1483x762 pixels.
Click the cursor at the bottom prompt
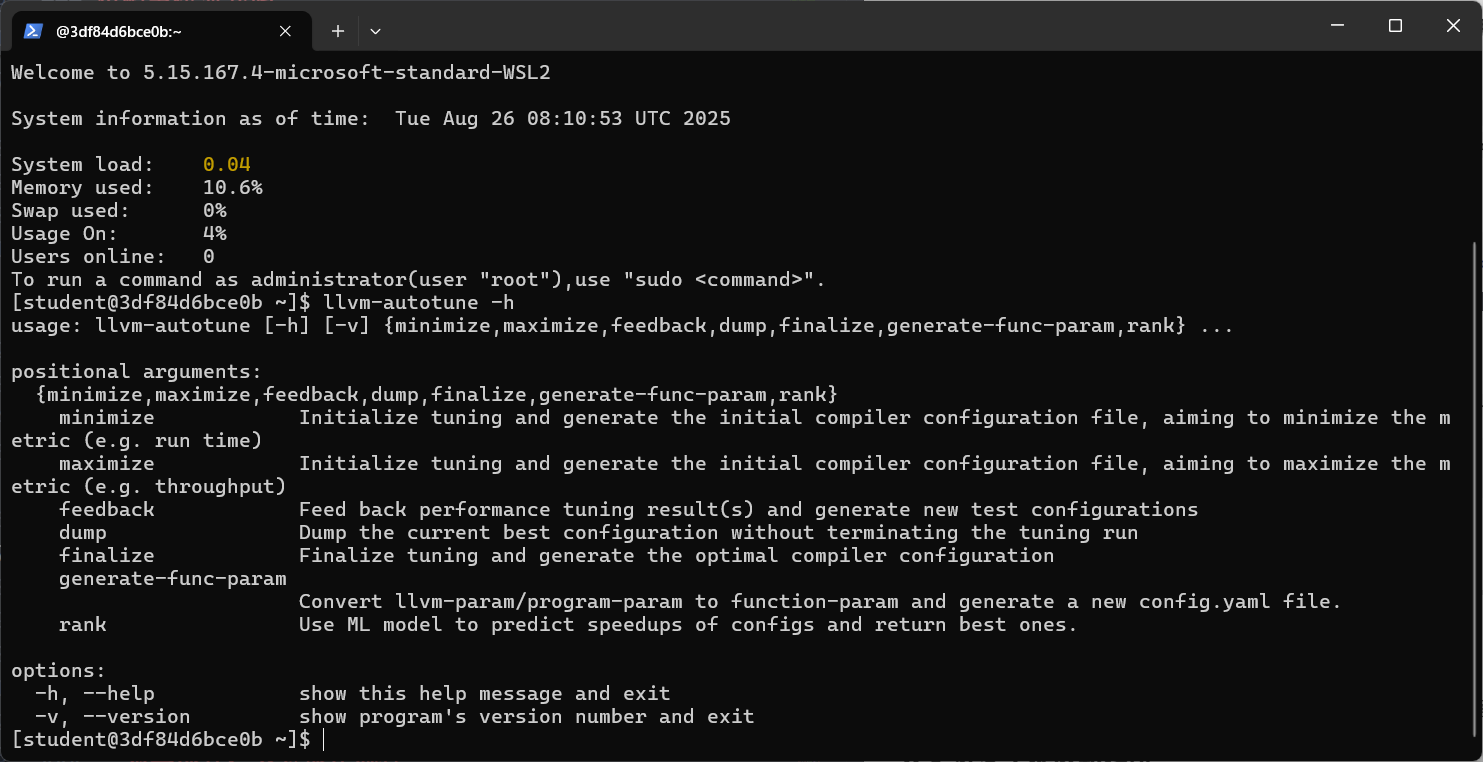(324, 740)
